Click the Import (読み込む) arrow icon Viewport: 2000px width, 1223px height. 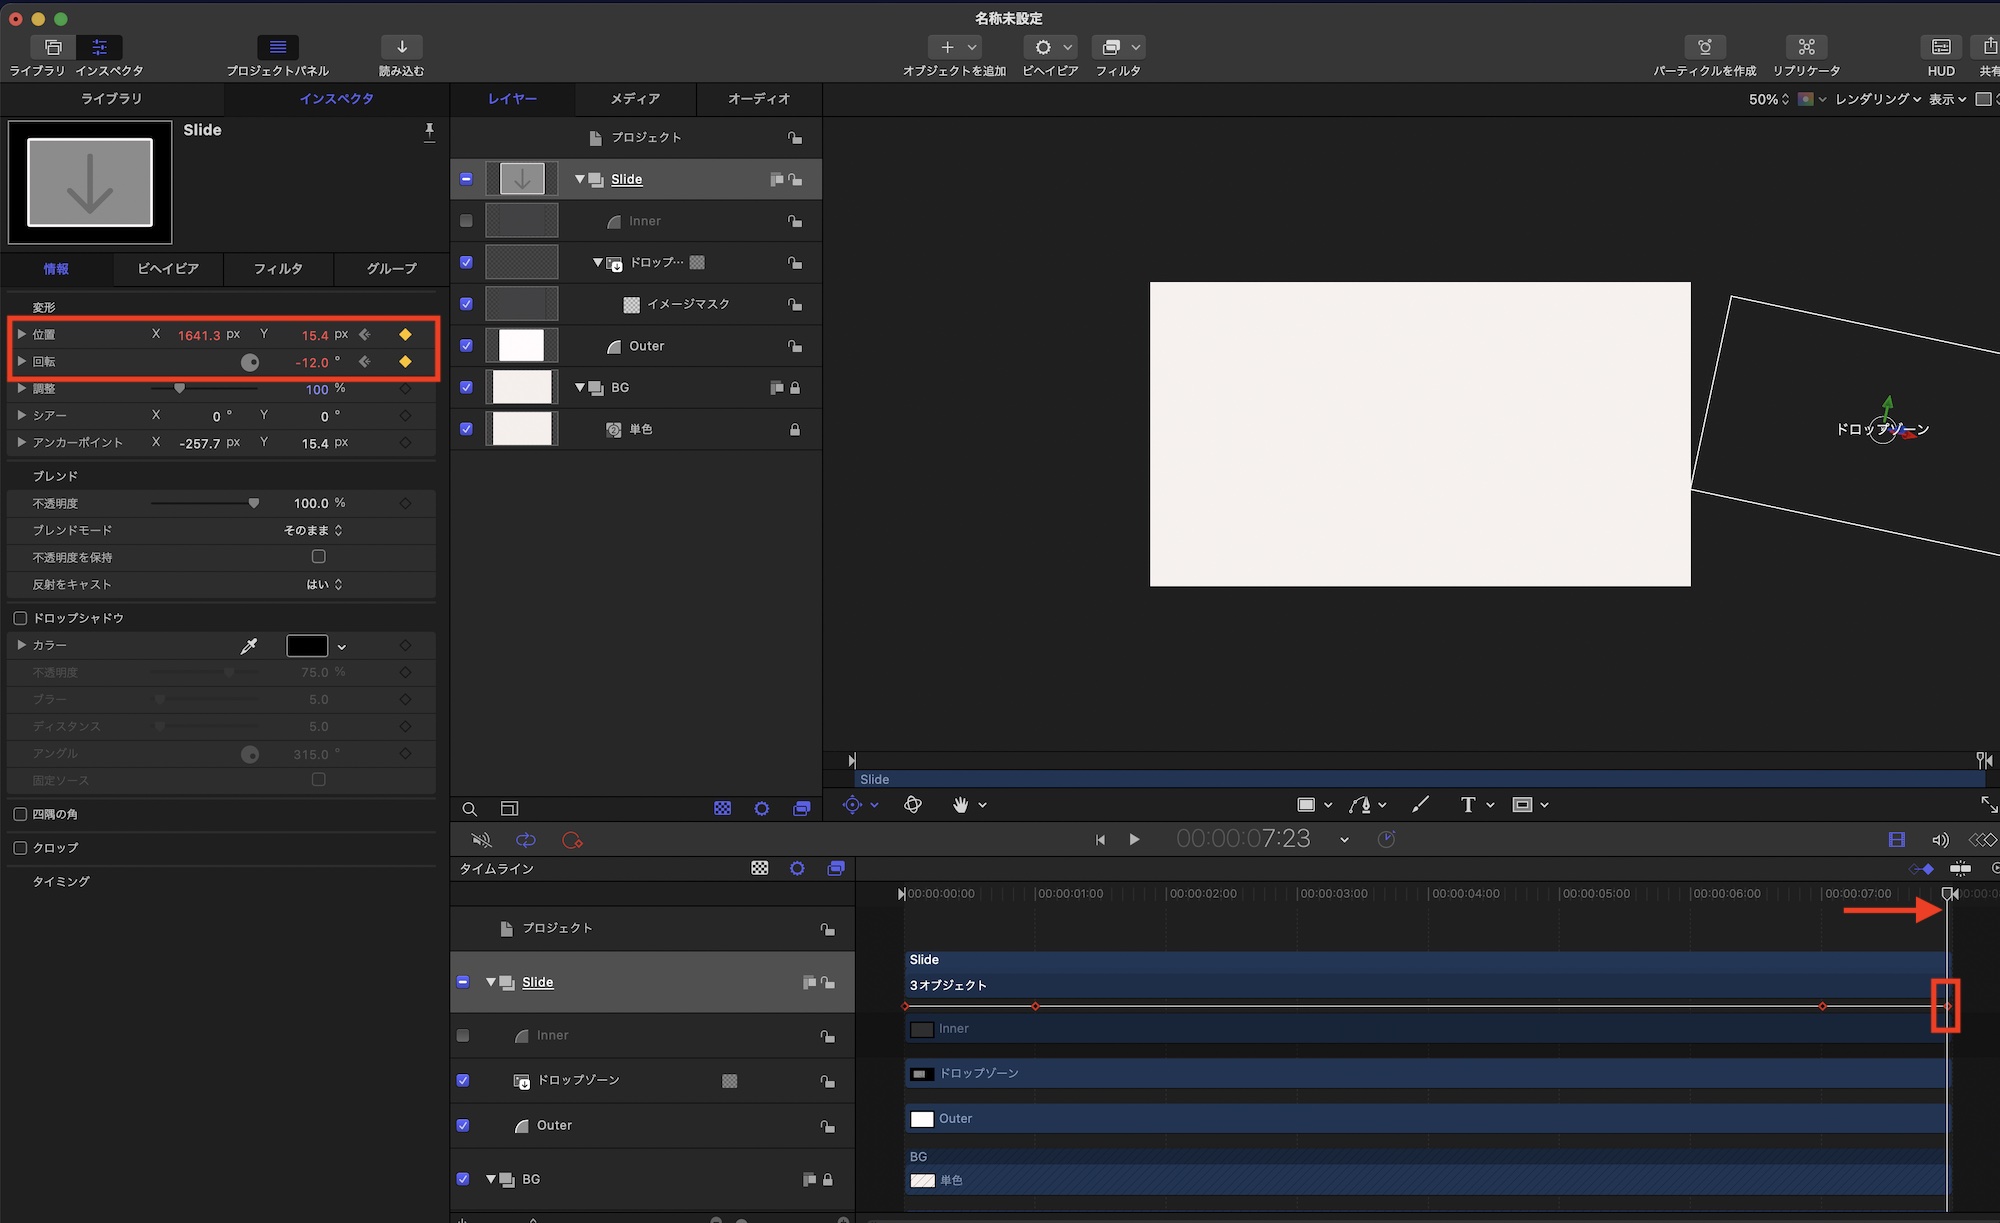pyautogui.click(x=401, y=47)
